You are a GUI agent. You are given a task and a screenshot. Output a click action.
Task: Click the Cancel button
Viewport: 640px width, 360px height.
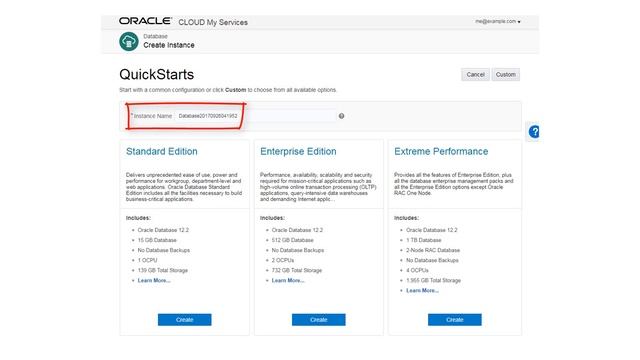(476, 74)
